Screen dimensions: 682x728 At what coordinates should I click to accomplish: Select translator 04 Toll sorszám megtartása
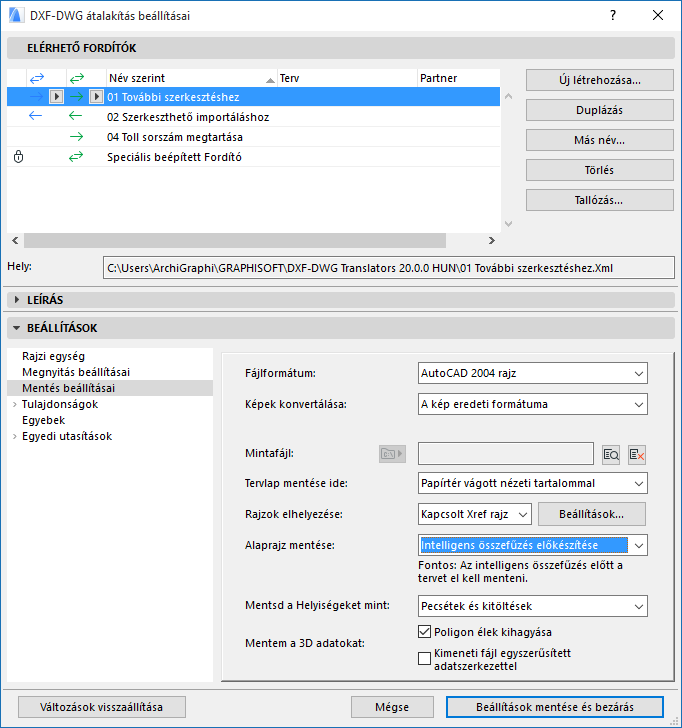(x=253, y=137)
